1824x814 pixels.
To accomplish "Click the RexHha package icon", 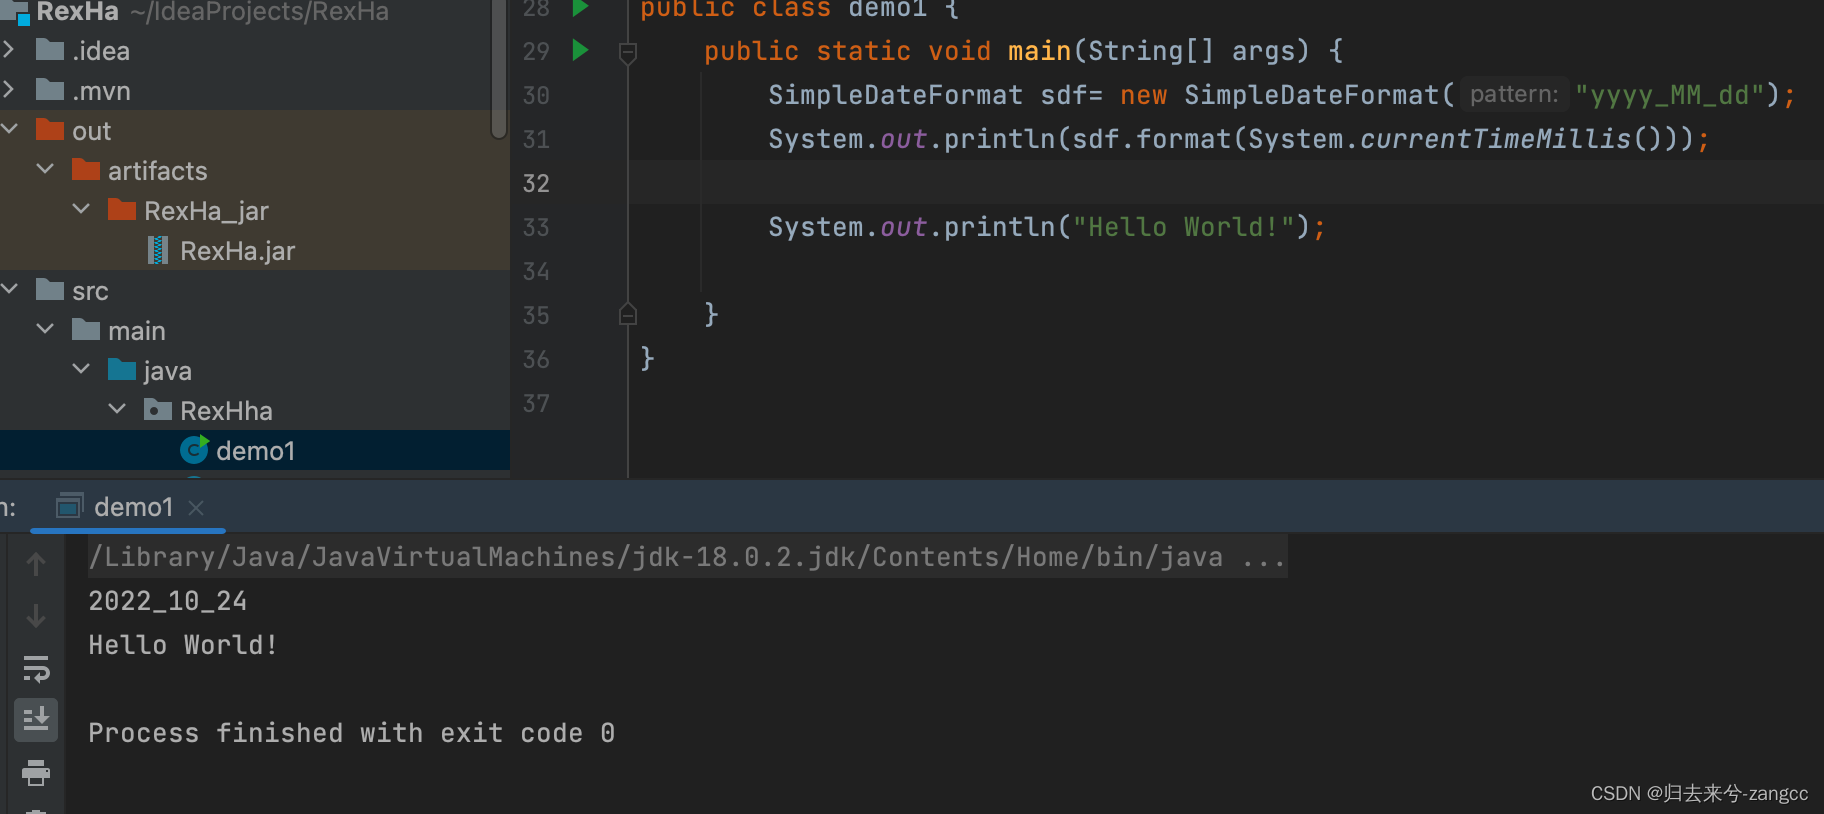I will tap(158, 409).
